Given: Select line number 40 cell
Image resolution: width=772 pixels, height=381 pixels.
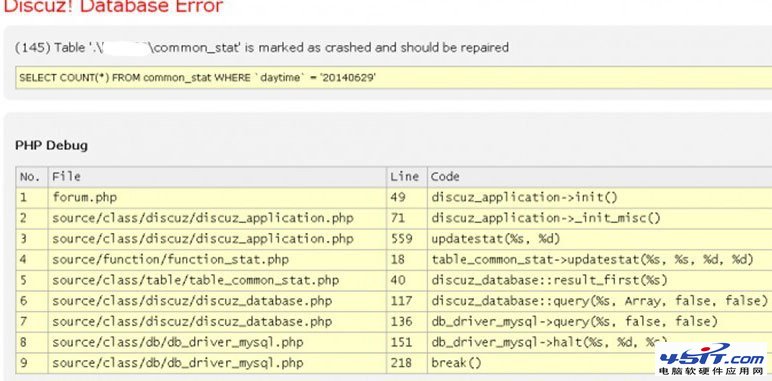Looking at the screenshot, I should (x=407, y=280).
